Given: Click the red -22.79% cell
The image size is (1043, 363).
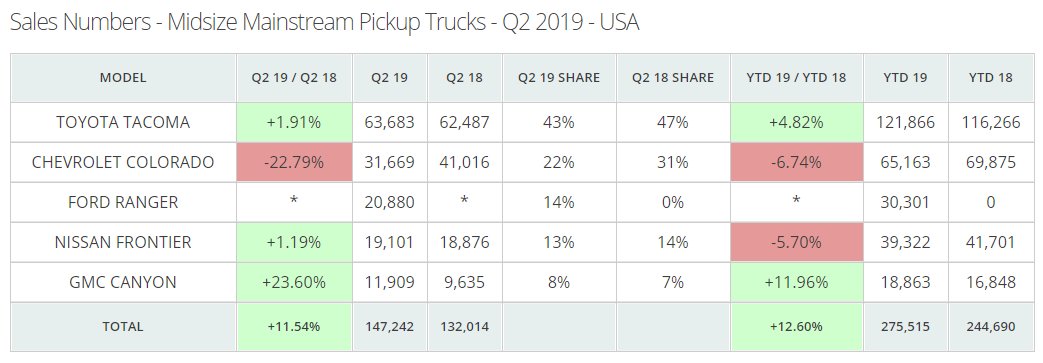Looking at the screenshot, I should [294, 162].
